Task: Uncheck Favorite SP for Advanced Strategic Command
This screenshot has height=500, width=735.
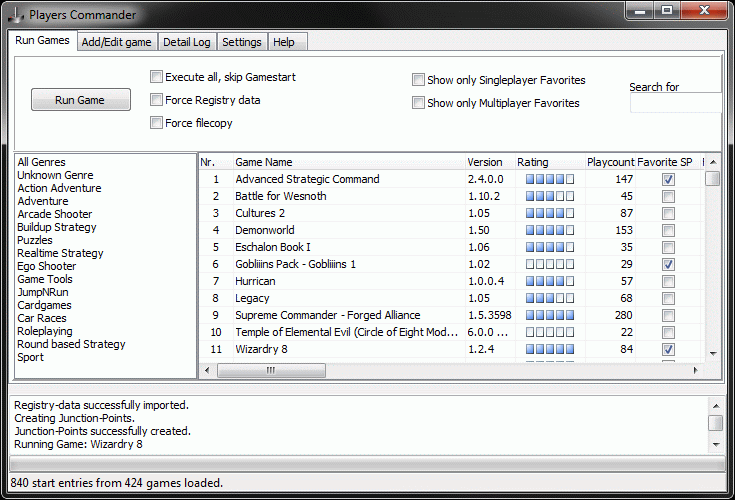Action: tap(668, 179)
